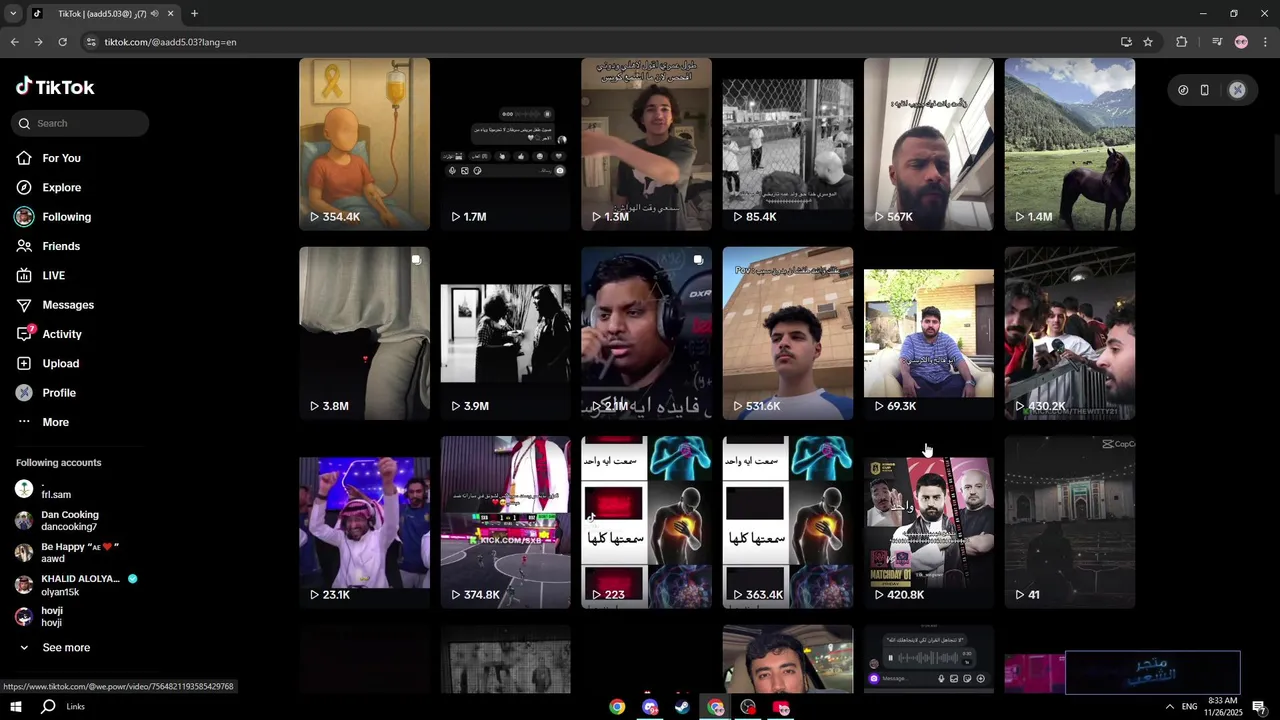Screen dimensions: 1280x720
Task: Open video with 41 views
Action: pos(1069,522)
